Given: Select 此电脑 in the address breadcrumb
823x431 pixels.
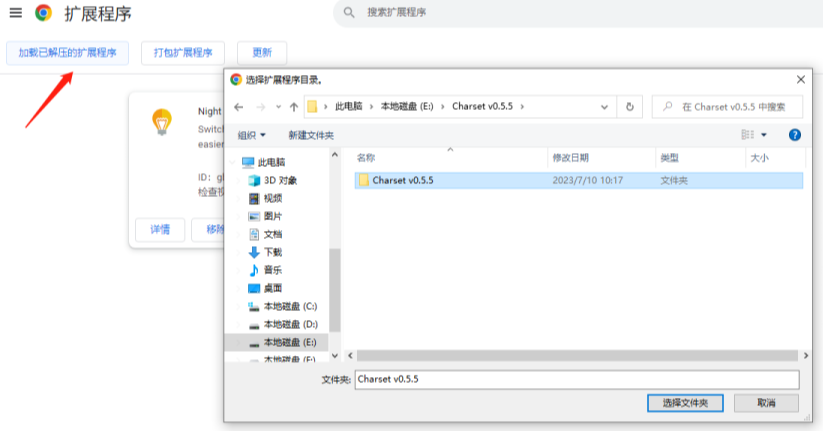Looking at the screenshot, I should coord(349,107).
